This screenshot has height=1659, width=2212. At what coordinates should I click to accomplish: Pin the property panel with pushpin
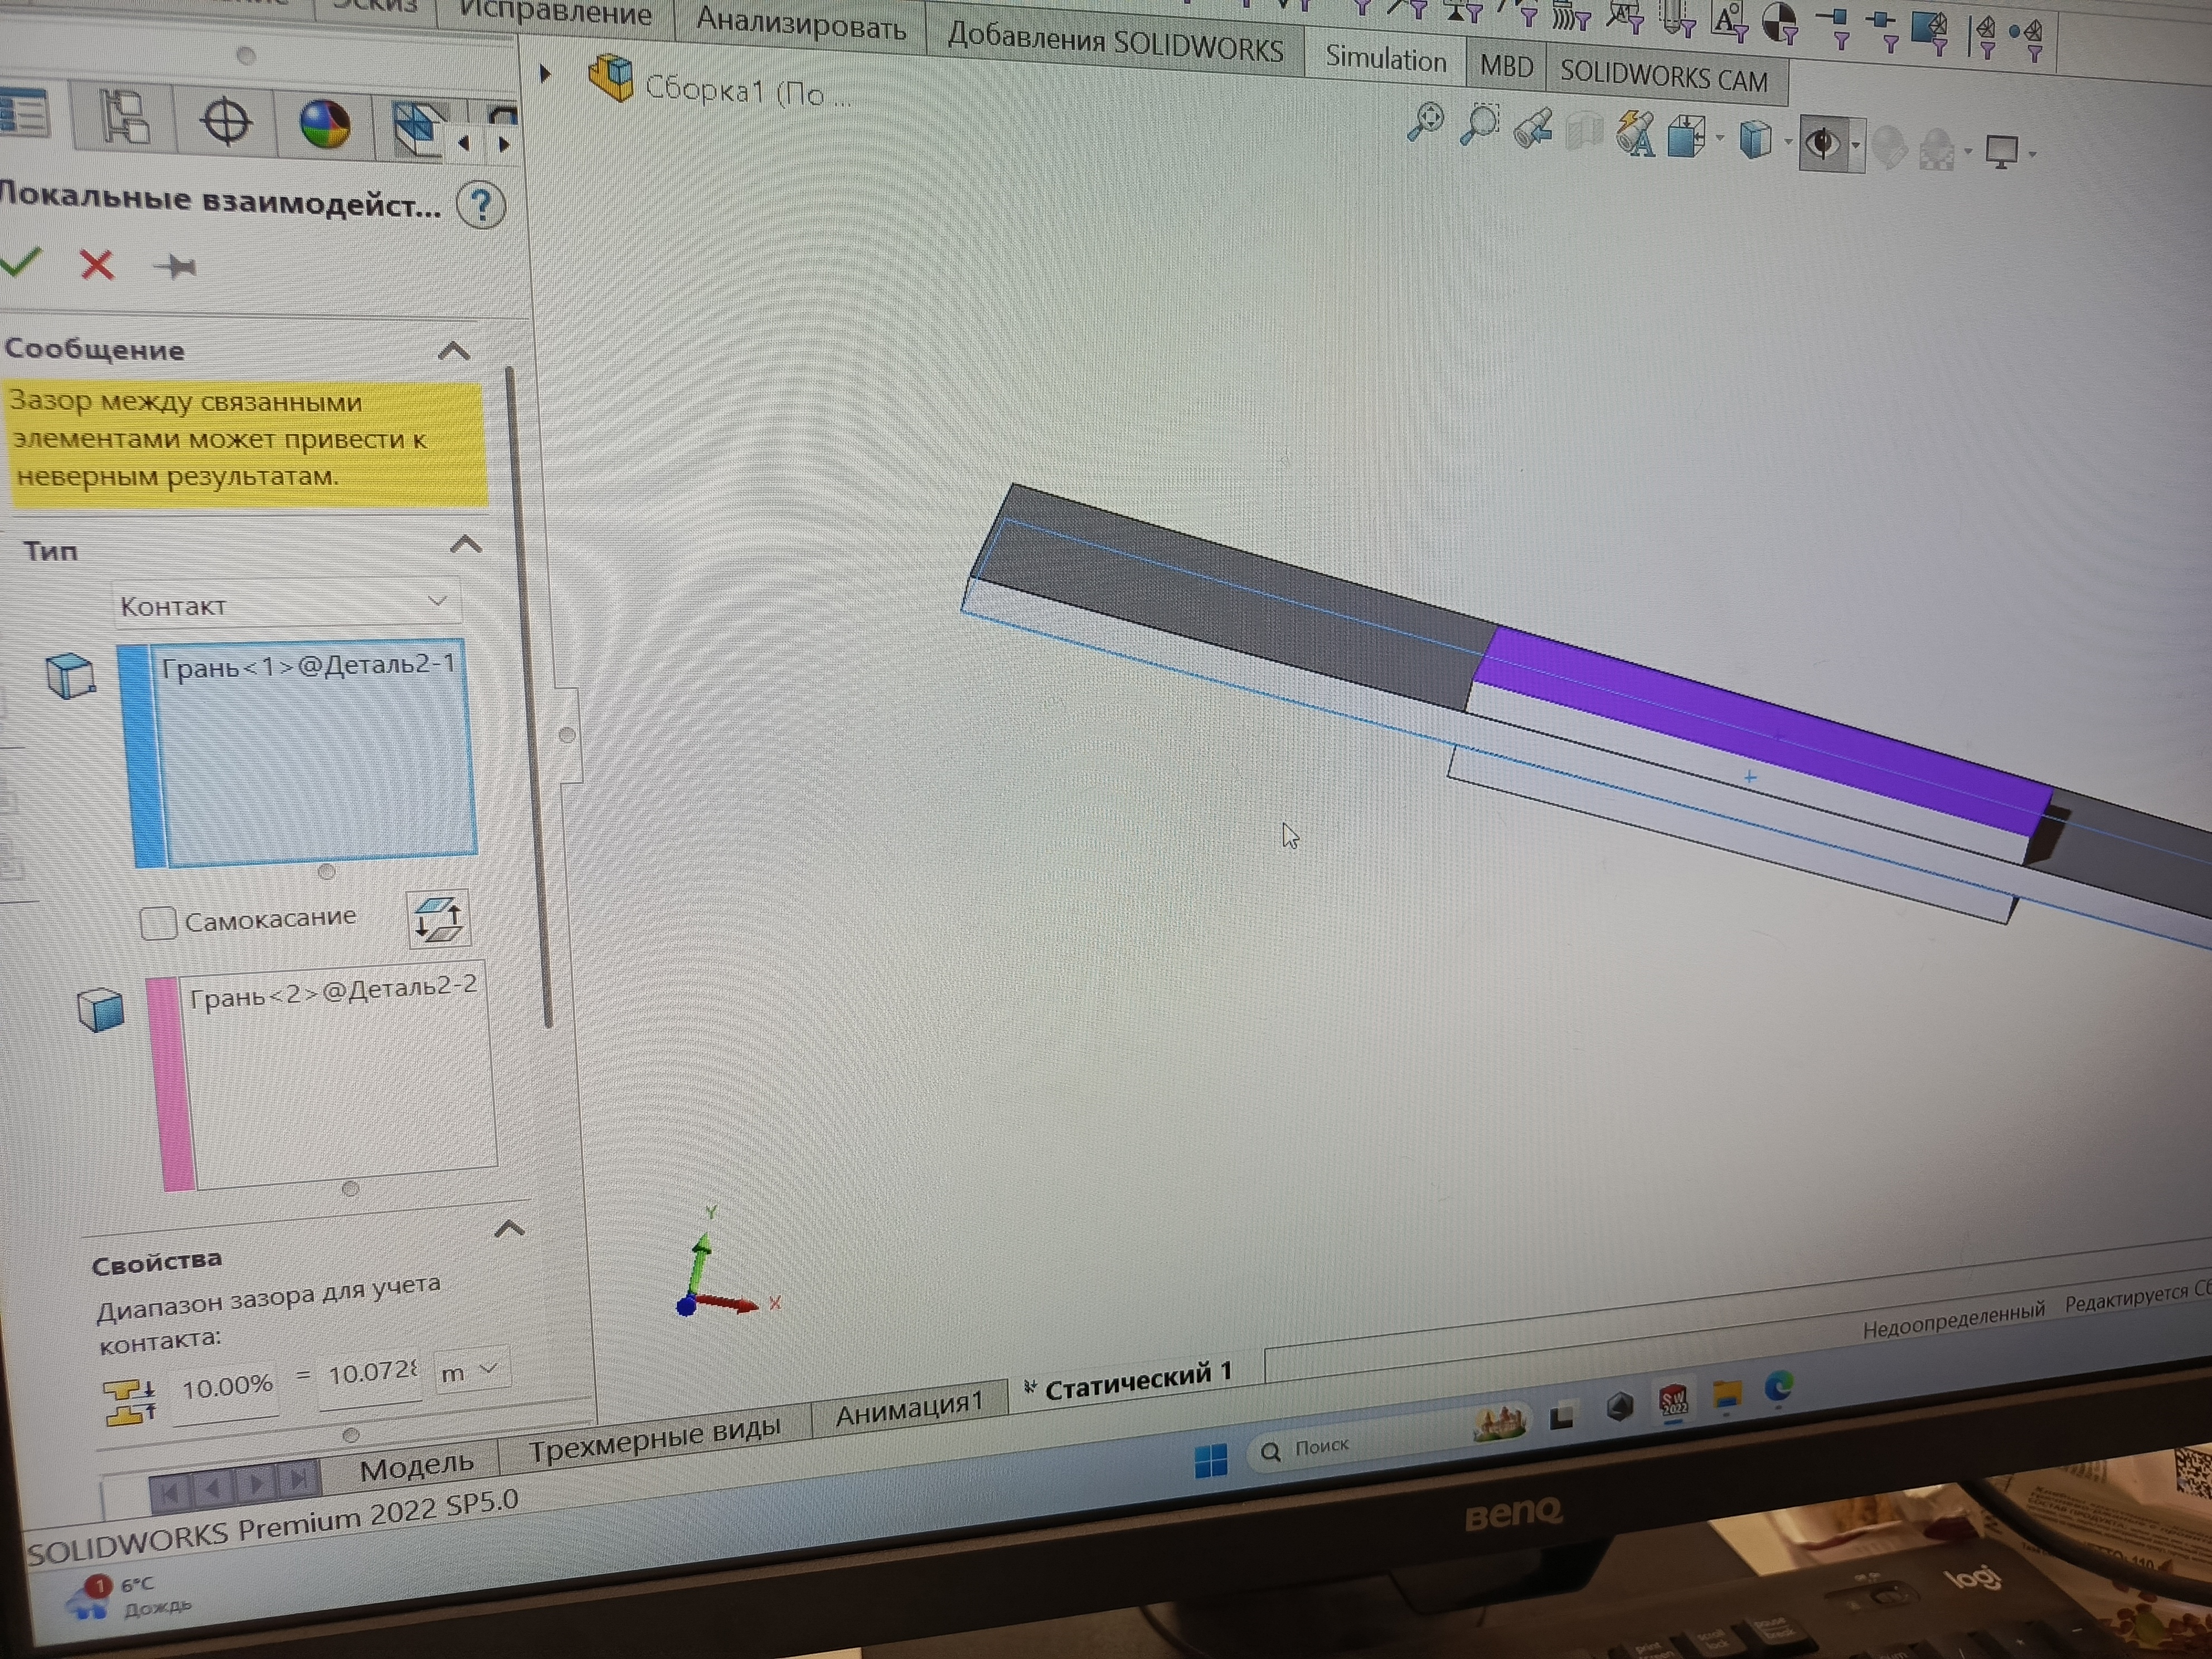point(176,266)
